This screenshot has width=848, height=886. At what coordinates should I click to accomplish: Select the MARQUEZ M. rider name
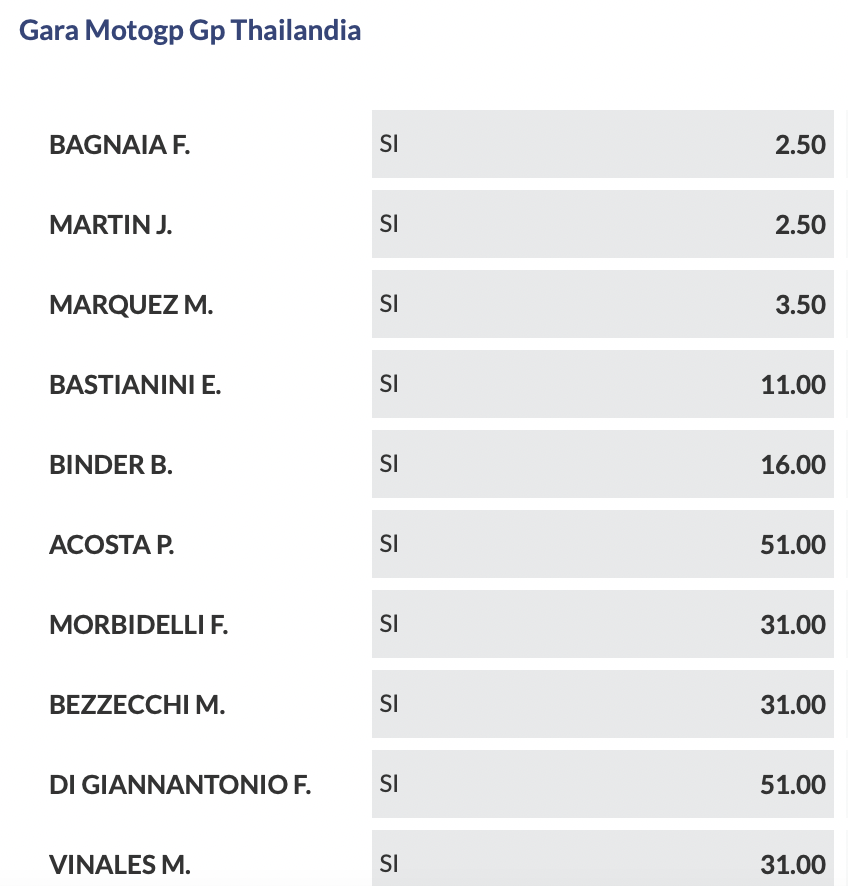click(131, 305)
